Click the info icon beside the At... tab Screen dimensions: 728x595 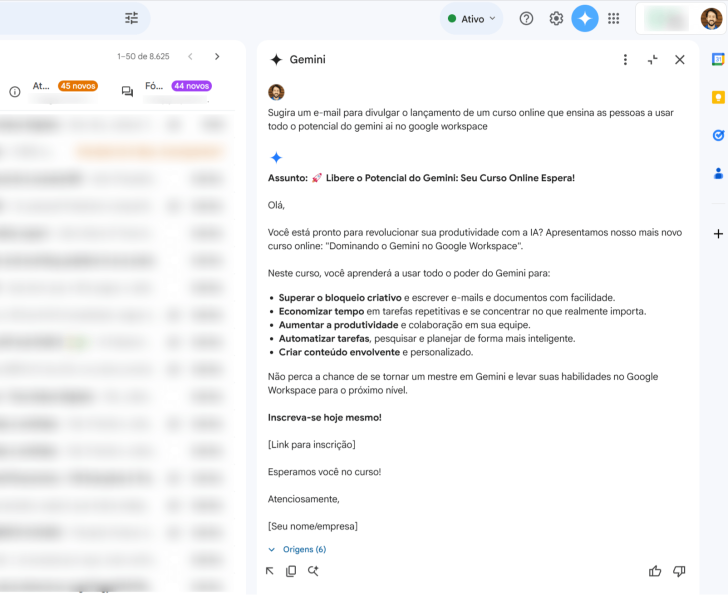click(x=15, y=92)
